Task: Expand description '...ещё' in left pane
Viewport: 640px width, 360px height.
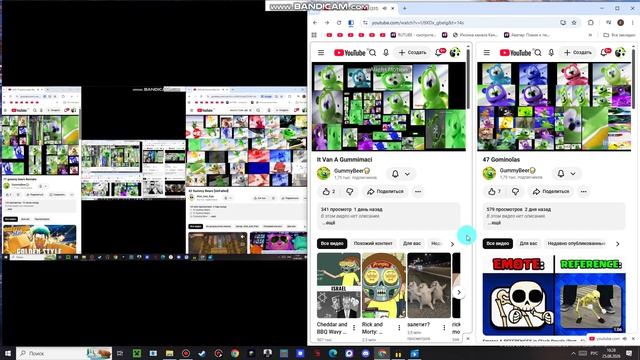Action: coord(328,223)
